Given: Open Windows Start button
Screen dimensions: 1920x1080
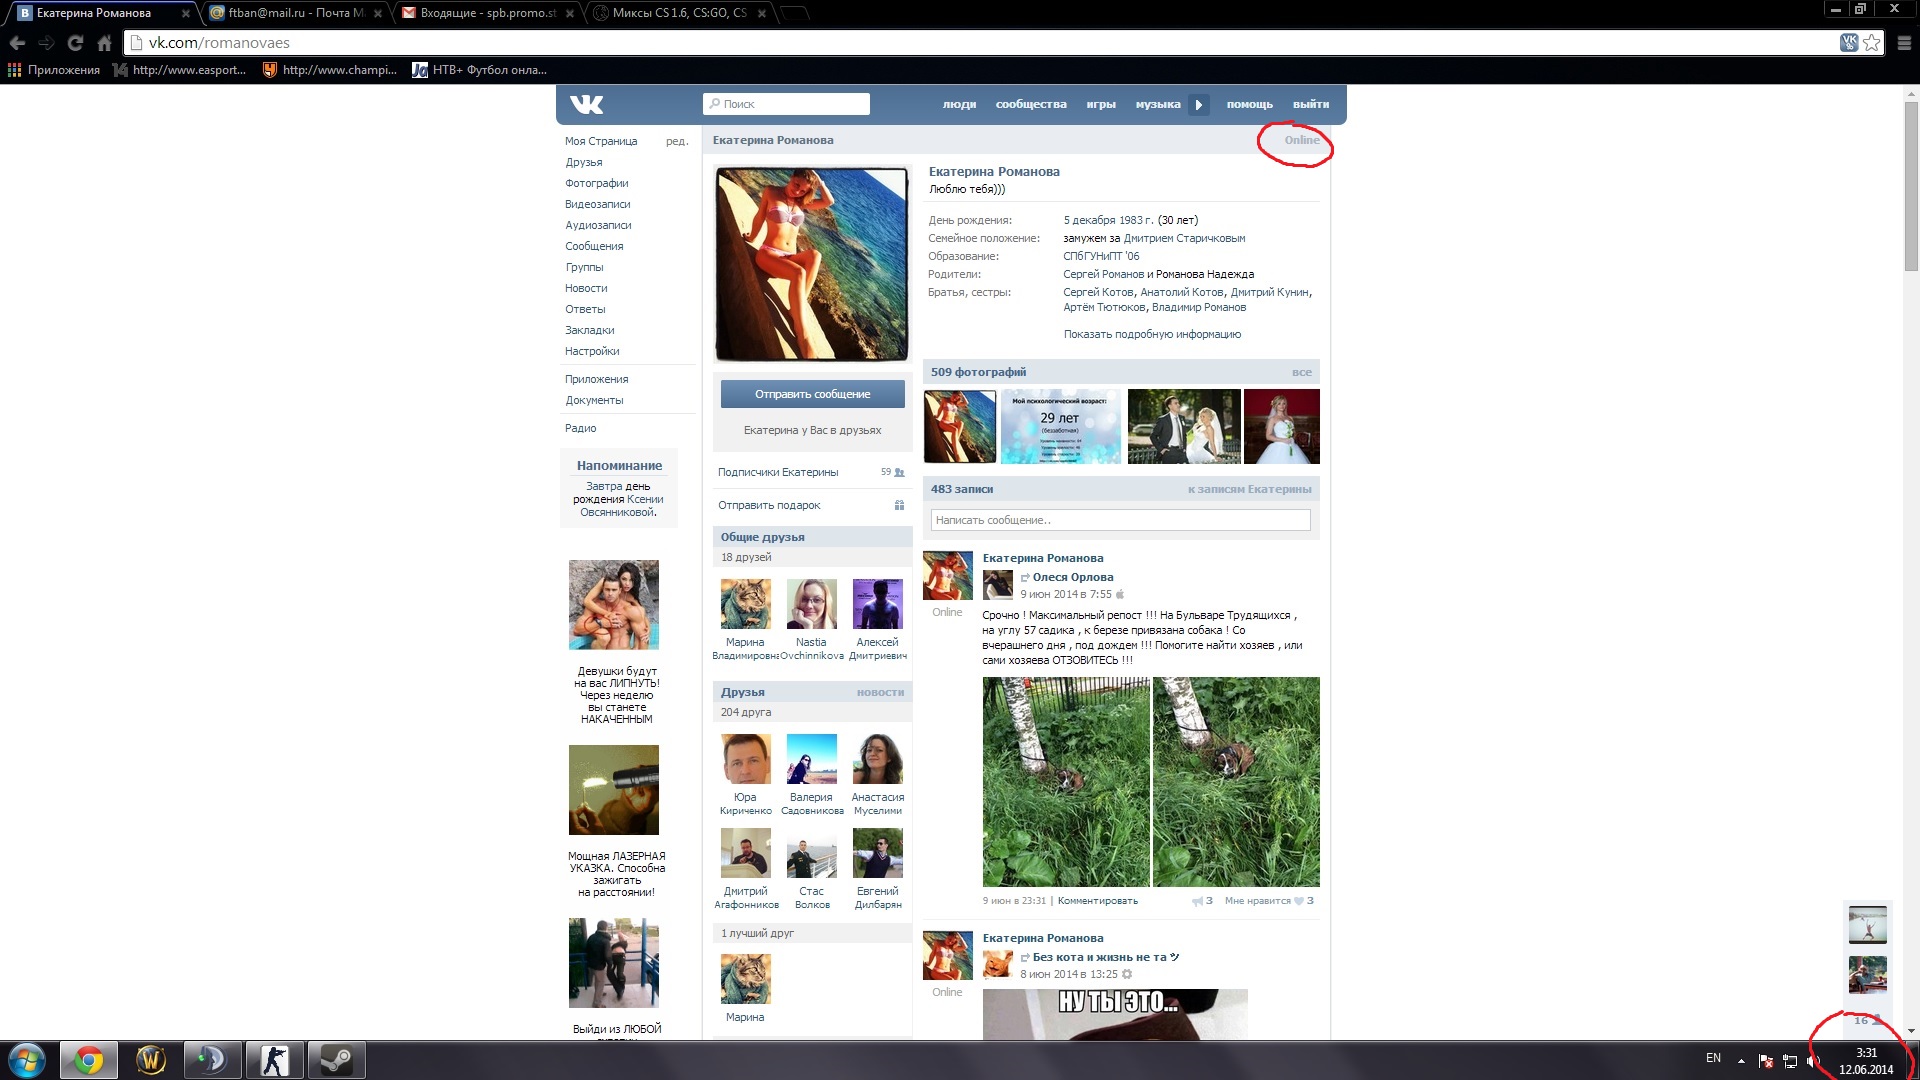Looking at the screenshot, I should [27, 1060].
